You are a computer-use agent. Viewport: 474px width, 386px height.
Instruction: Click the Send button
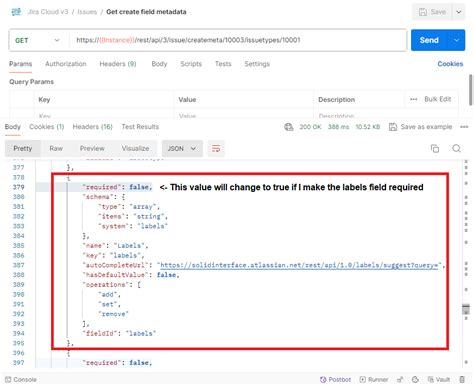pos(429,40)
